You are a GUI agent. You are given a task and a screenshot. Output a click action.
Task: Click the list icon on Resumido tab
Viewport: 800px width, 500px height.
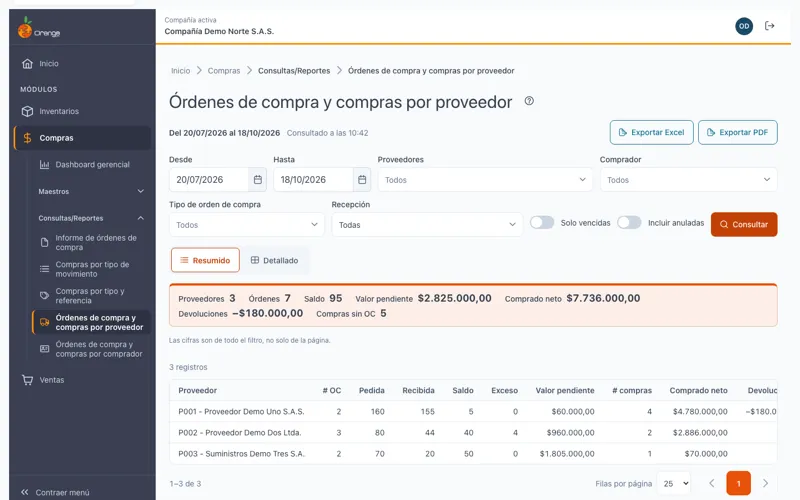184,260
